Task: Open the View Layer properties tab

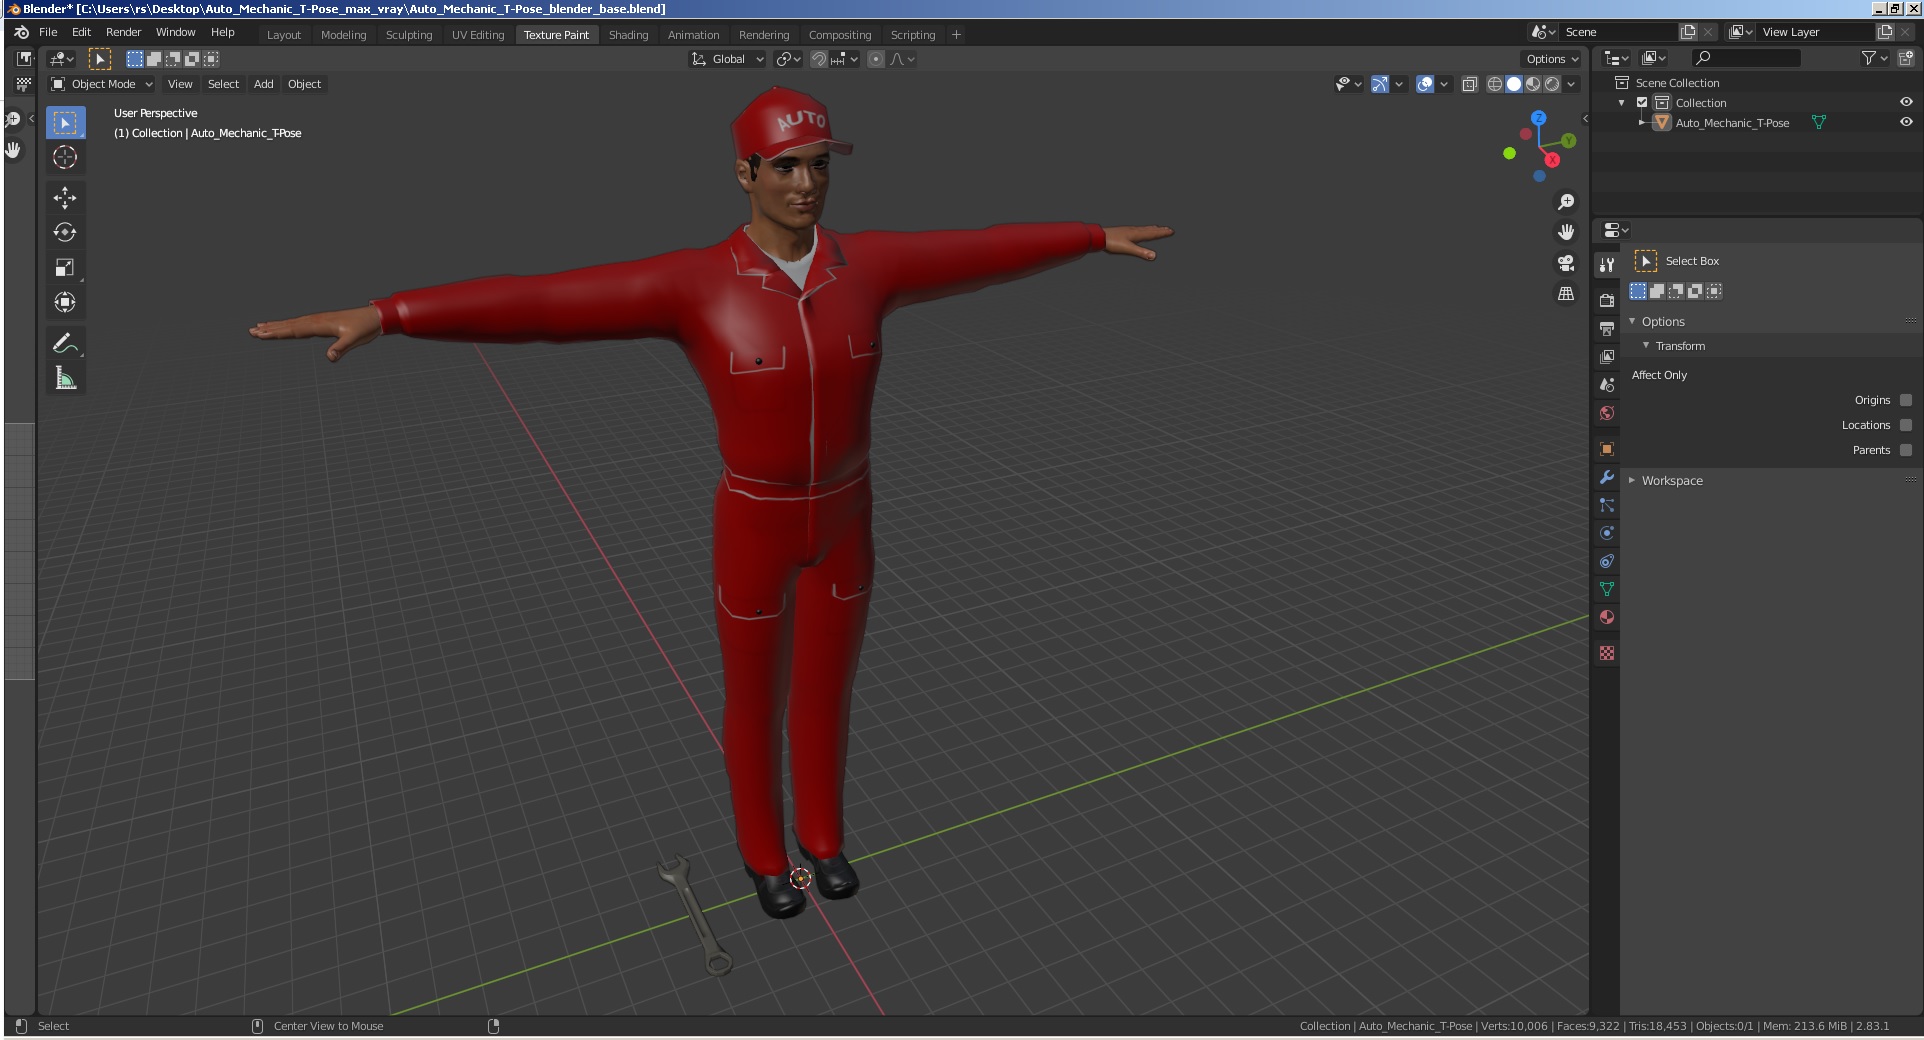Action: click(x=1607, y=356)
